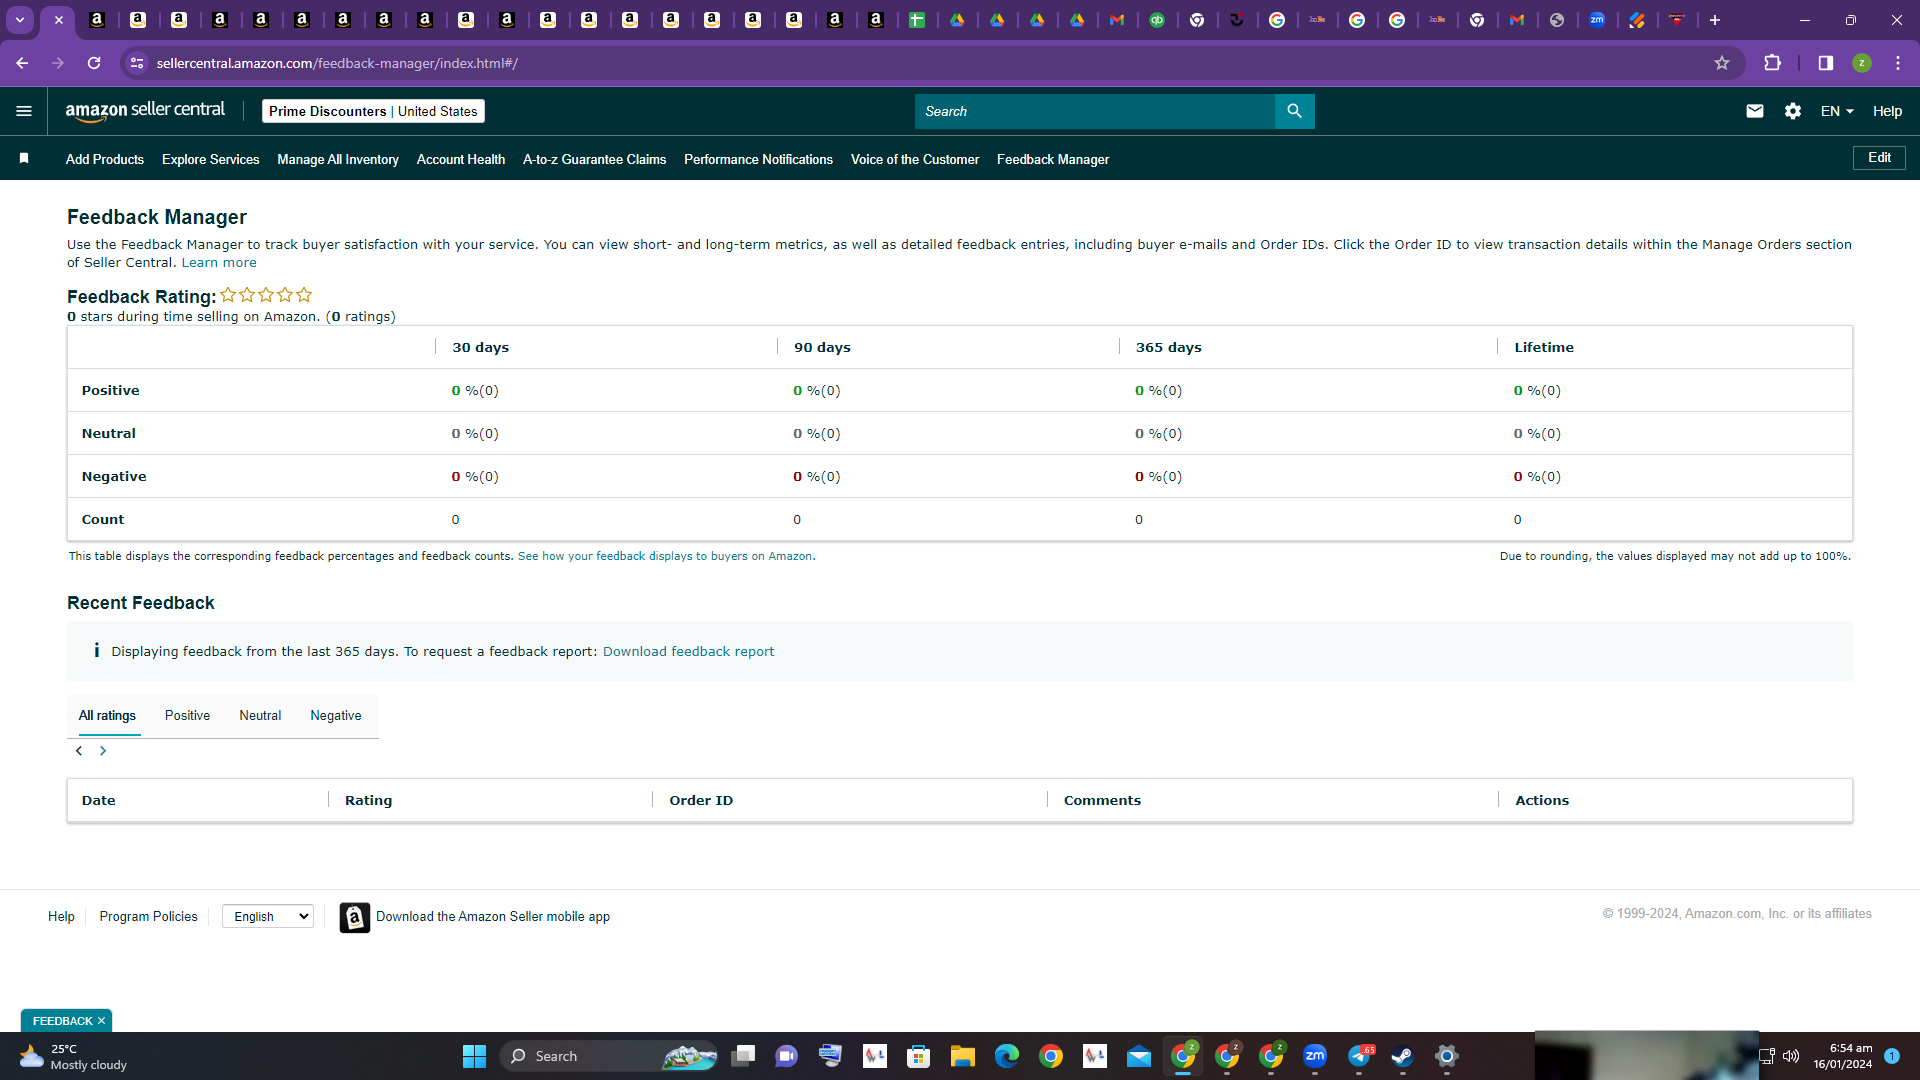1920x1080 pixels.
Task: Click the Date column header
Action: (x=99, y=801)
